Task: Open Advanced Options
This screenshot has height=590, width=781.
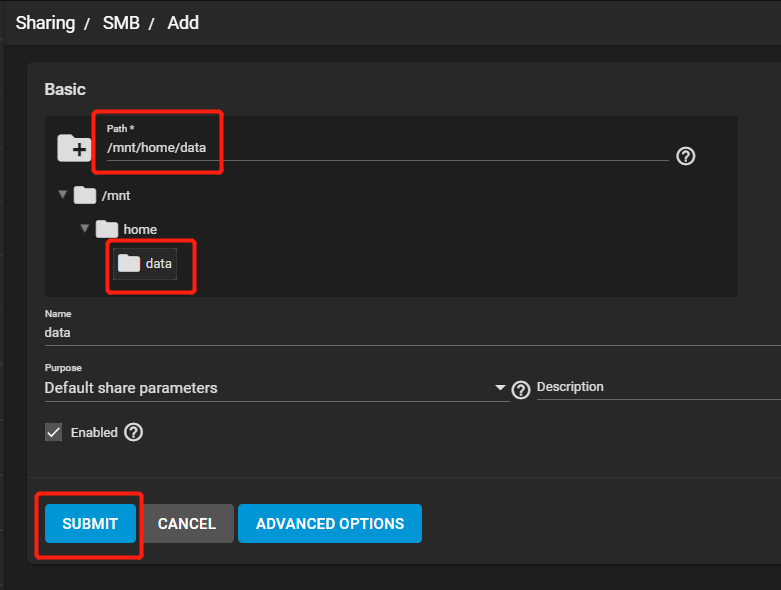Action: click(x=330, y=523)
